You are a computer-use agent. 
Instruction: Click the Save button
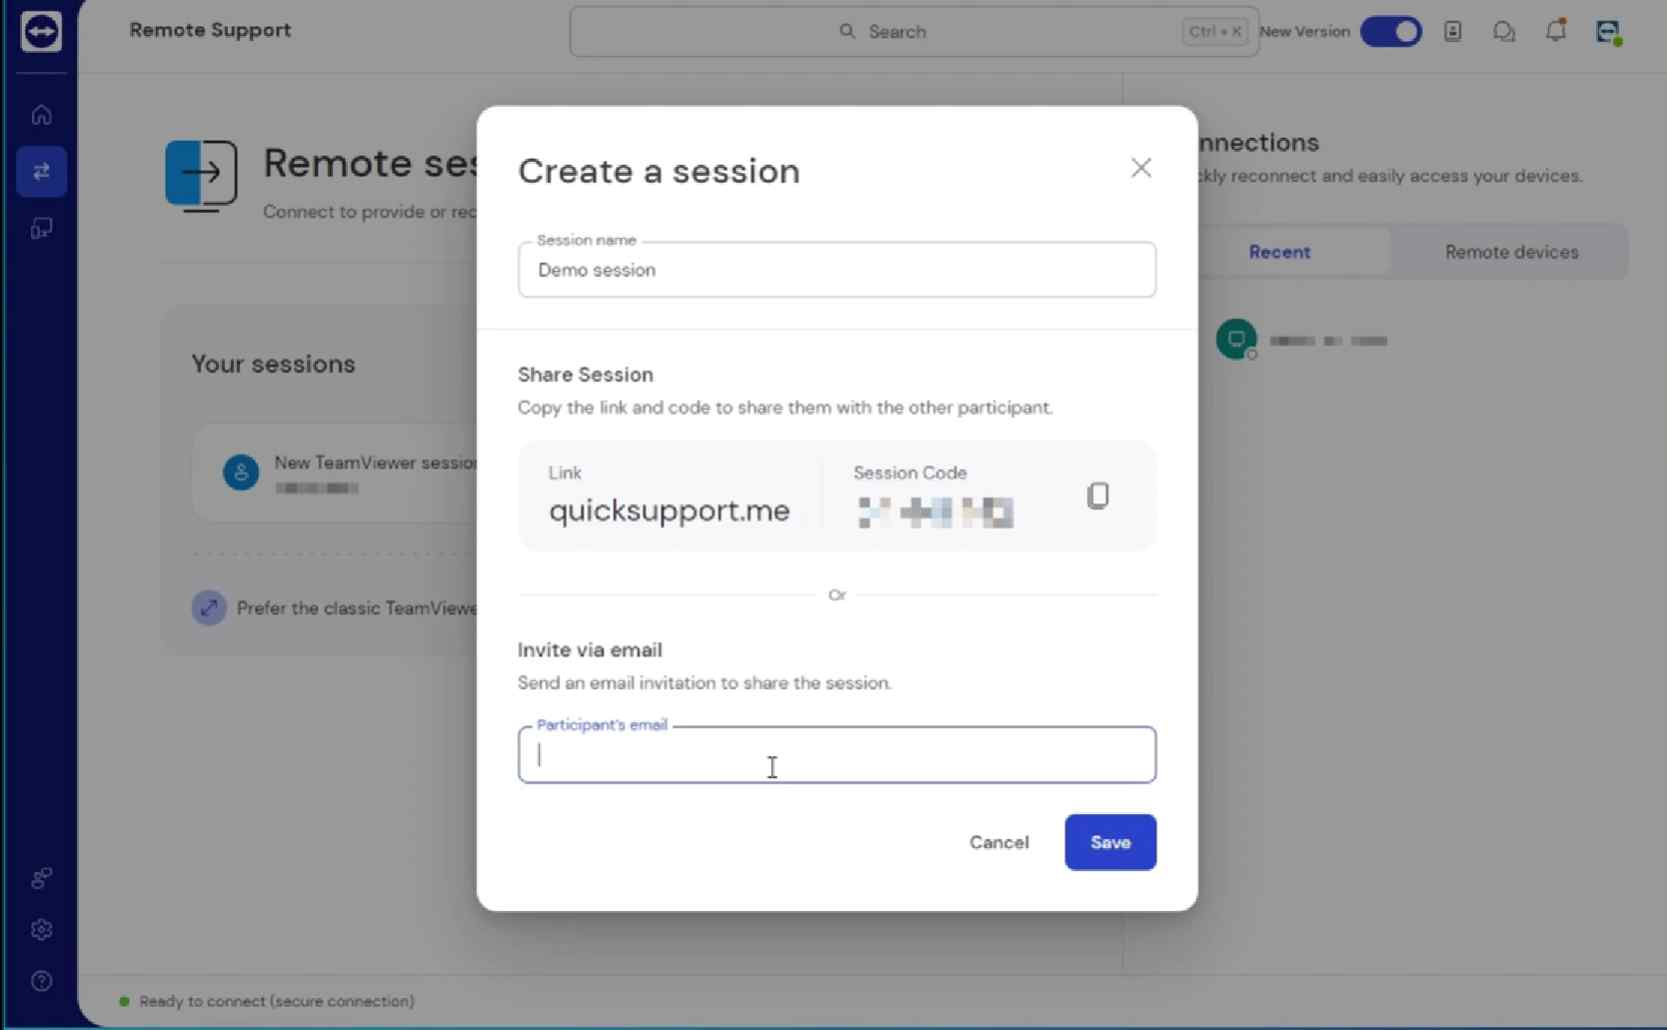(x=1110, y=842)
